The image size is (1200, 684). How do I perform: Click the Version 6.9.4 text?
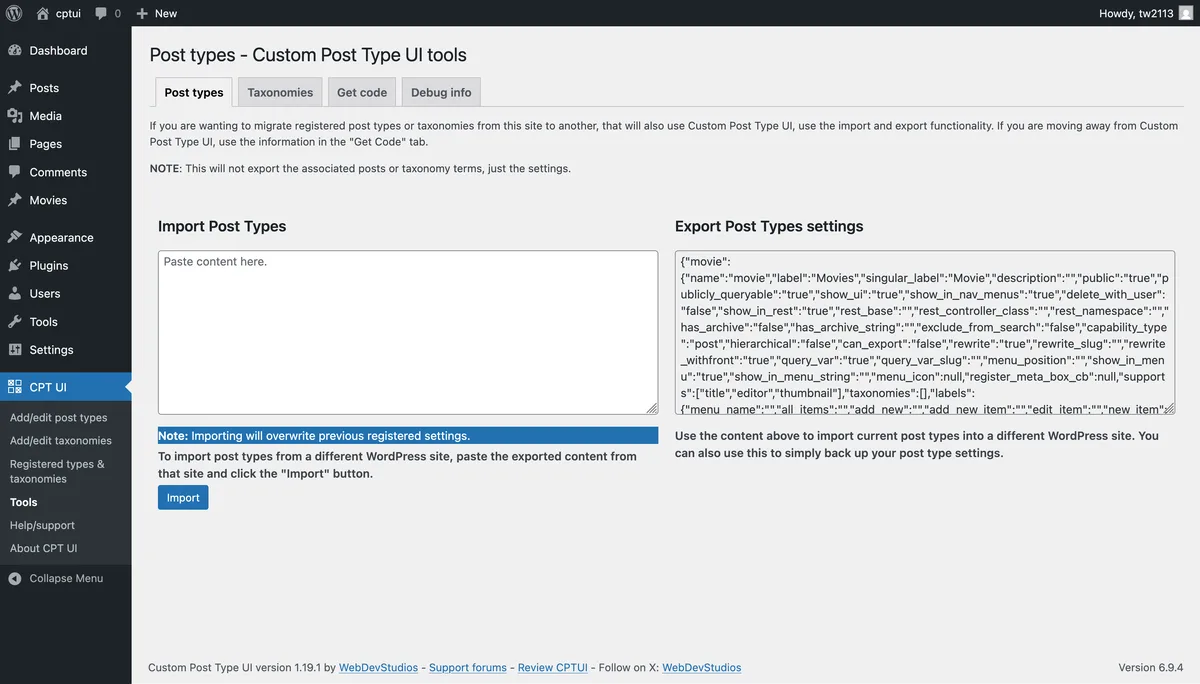pyautogui.click(x=1150, y=667)
